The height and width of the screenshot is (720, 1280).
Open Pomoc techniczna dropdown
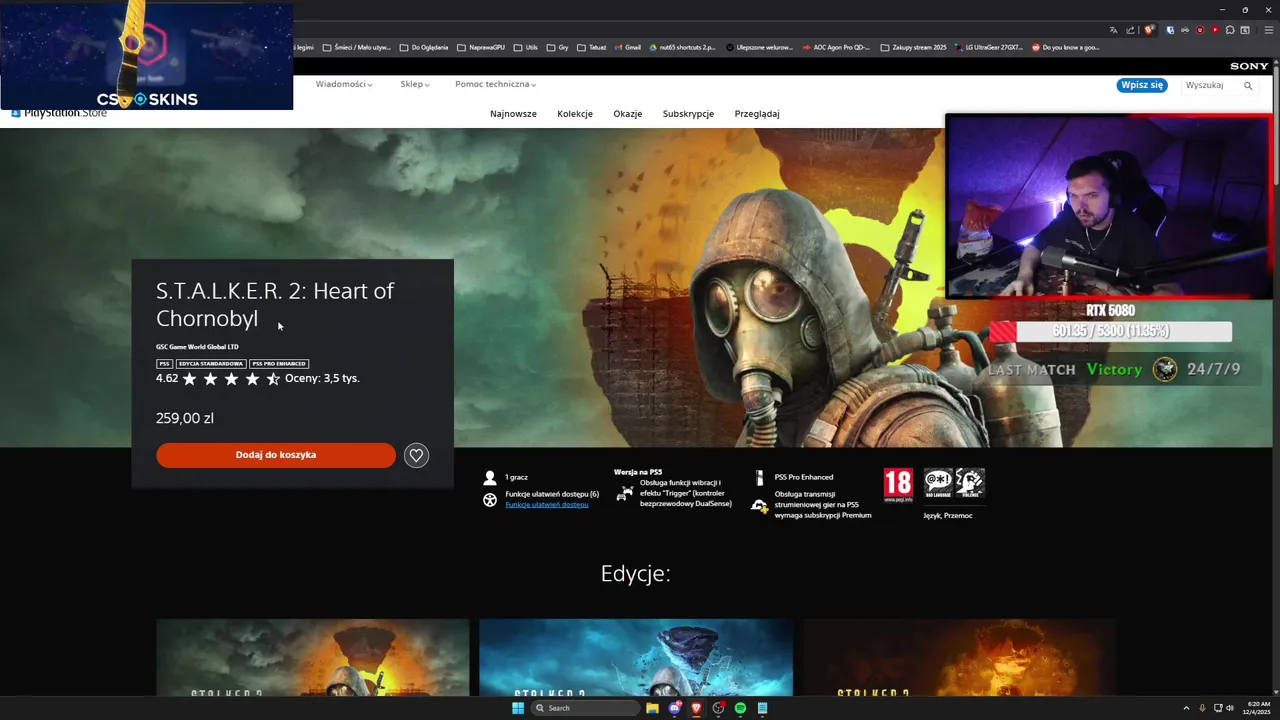click(495, 84)
